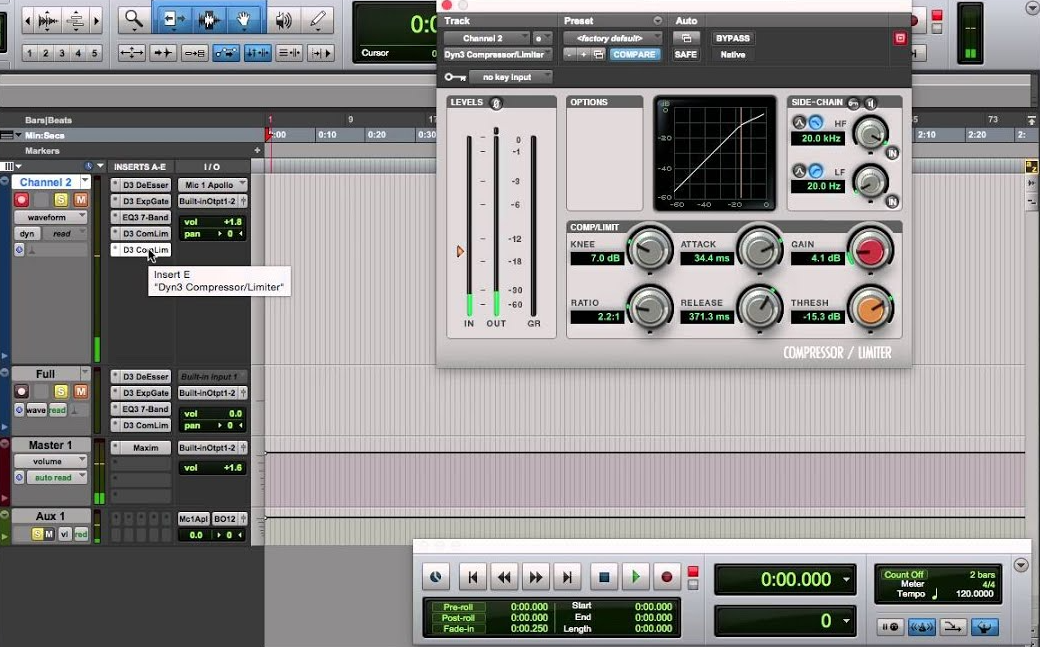The image size is (1040, 647).
Task: Click Rewind in transport window
Action: point(504,577)
